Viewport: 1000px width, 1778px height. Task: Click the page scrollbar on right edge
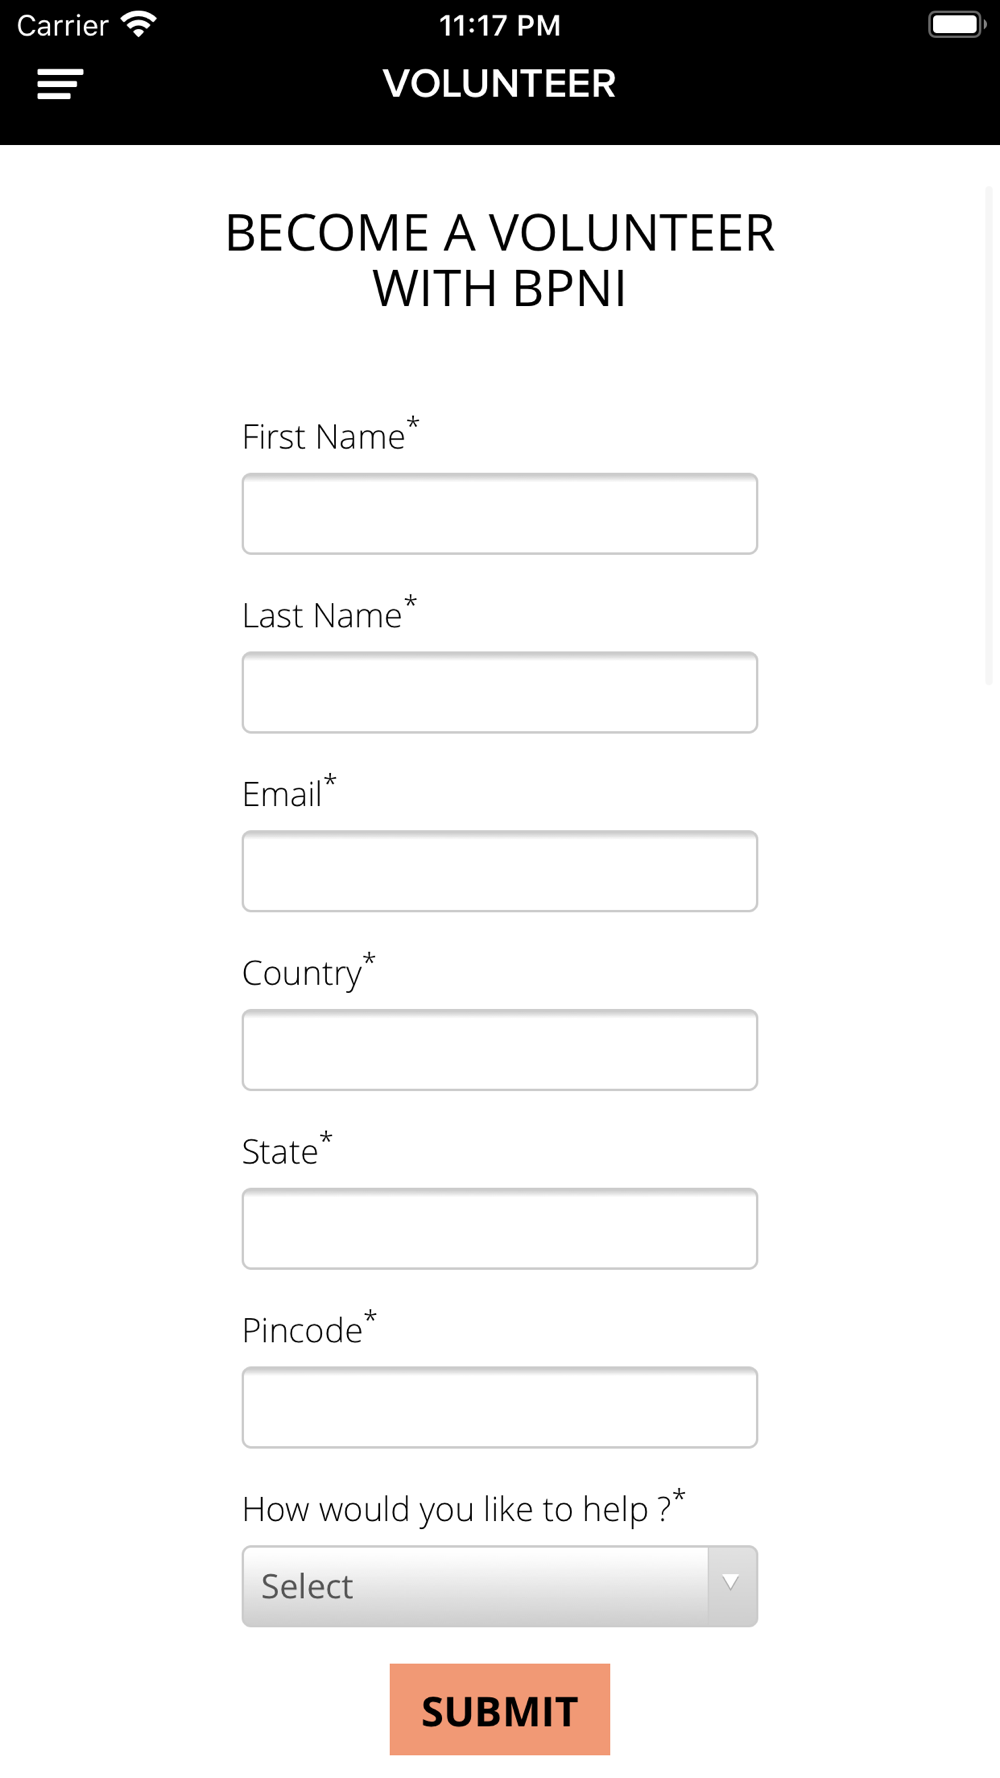coord(989,435)
